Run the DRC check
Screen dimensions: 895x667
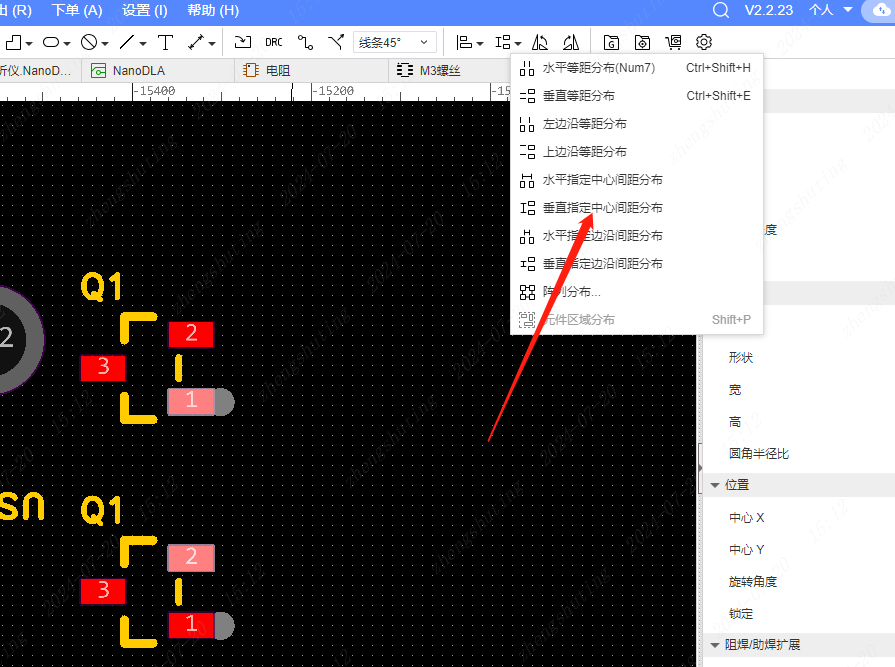(x=274, y=42)
